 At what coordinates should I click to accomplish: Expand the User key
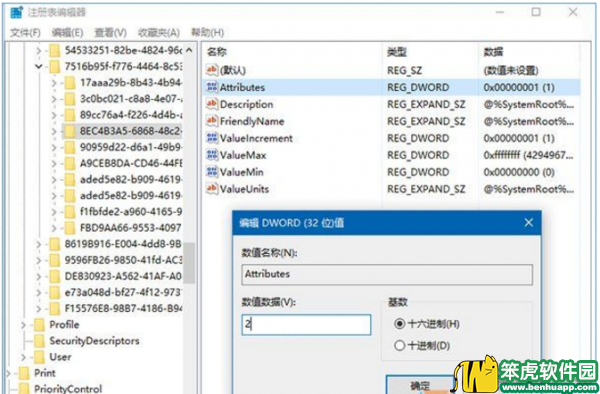pos(23,357)
